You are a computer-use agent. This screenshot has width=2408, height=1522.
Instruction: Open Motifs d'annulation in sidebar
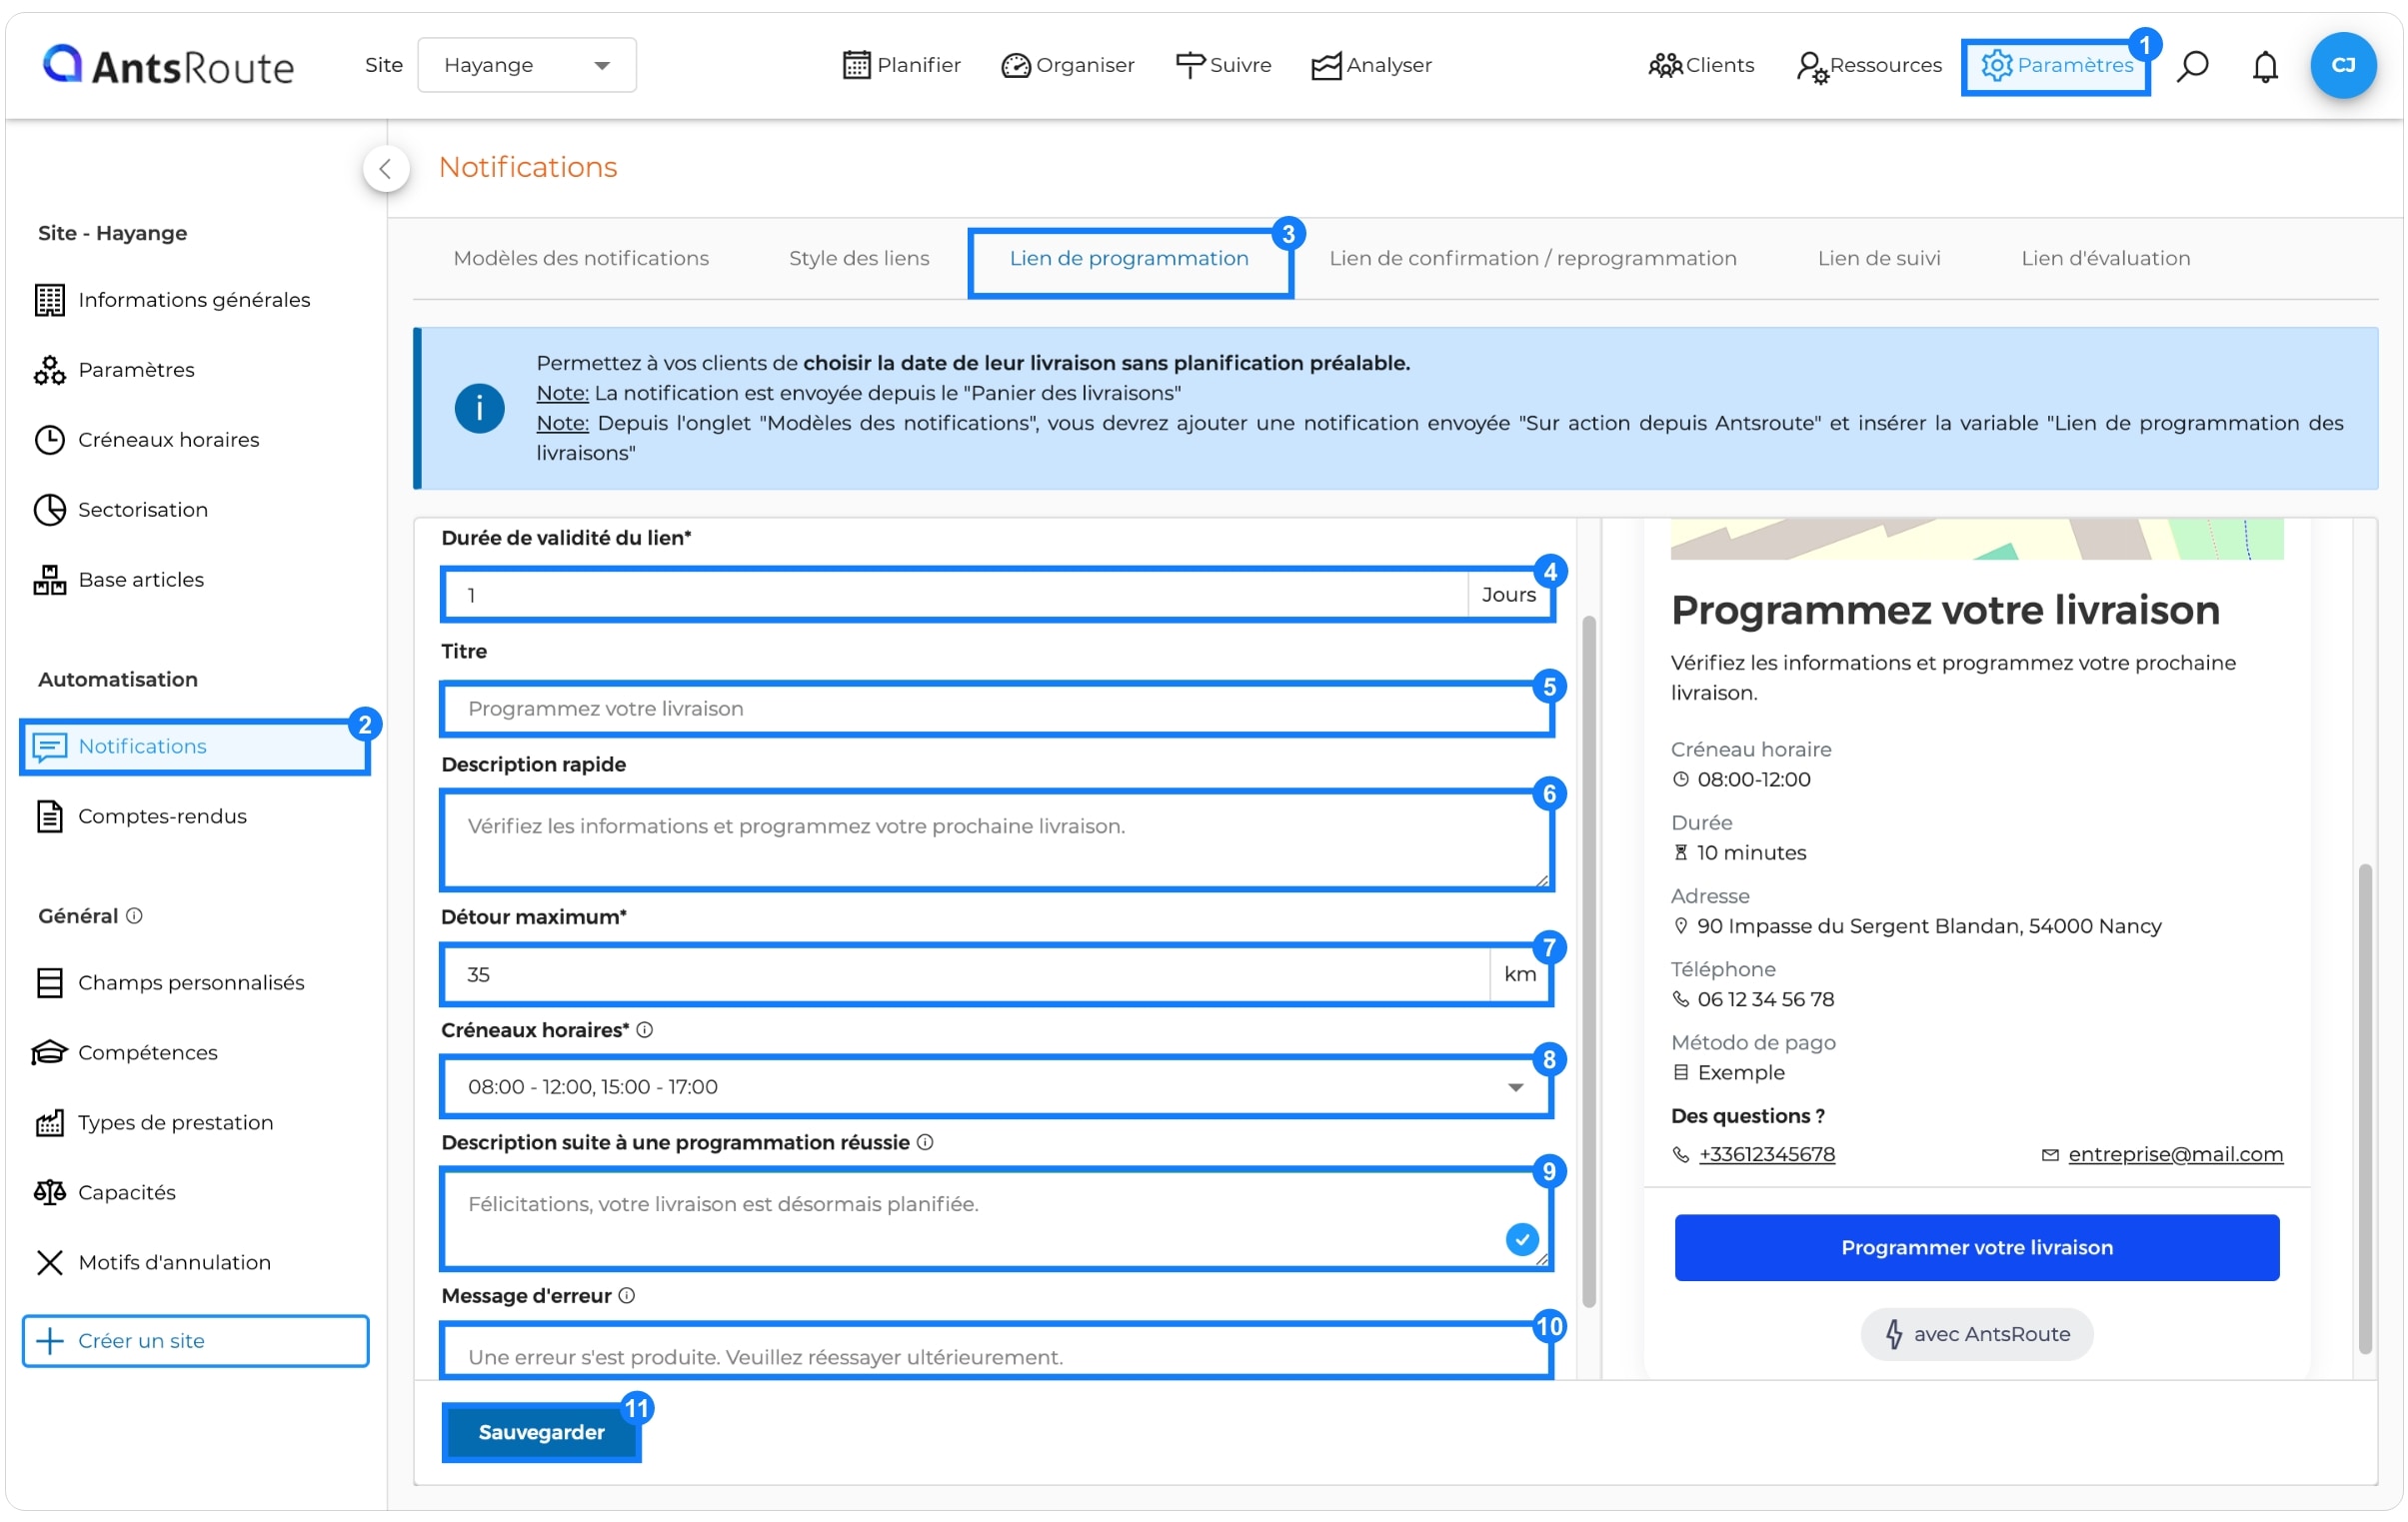(x=152, y=1263)
